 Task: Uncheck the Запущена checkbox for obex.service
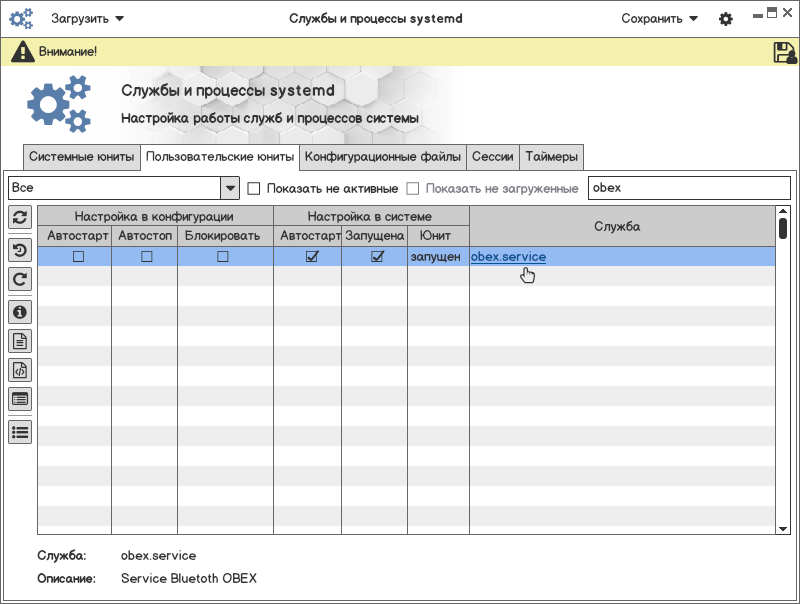click(x=377, y=257)
